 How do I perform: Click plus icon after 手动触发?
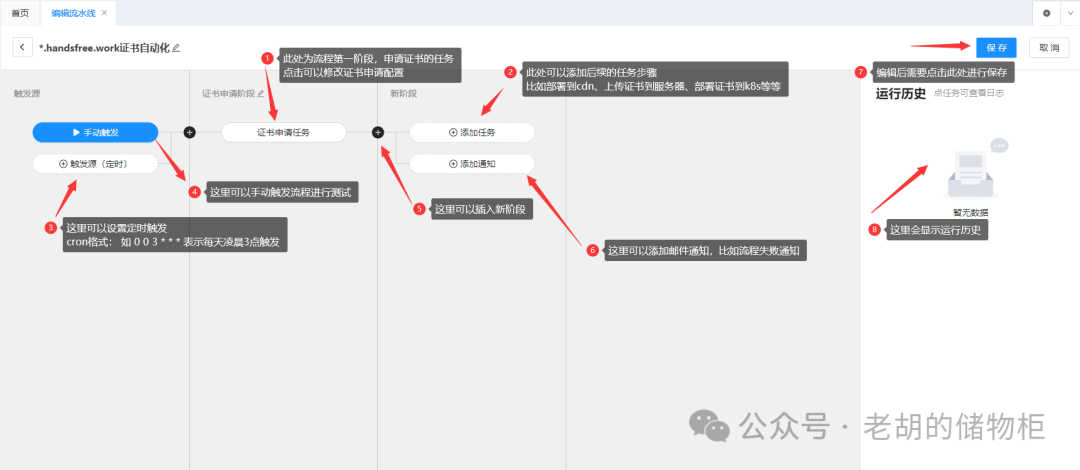(x=189, y=132)
